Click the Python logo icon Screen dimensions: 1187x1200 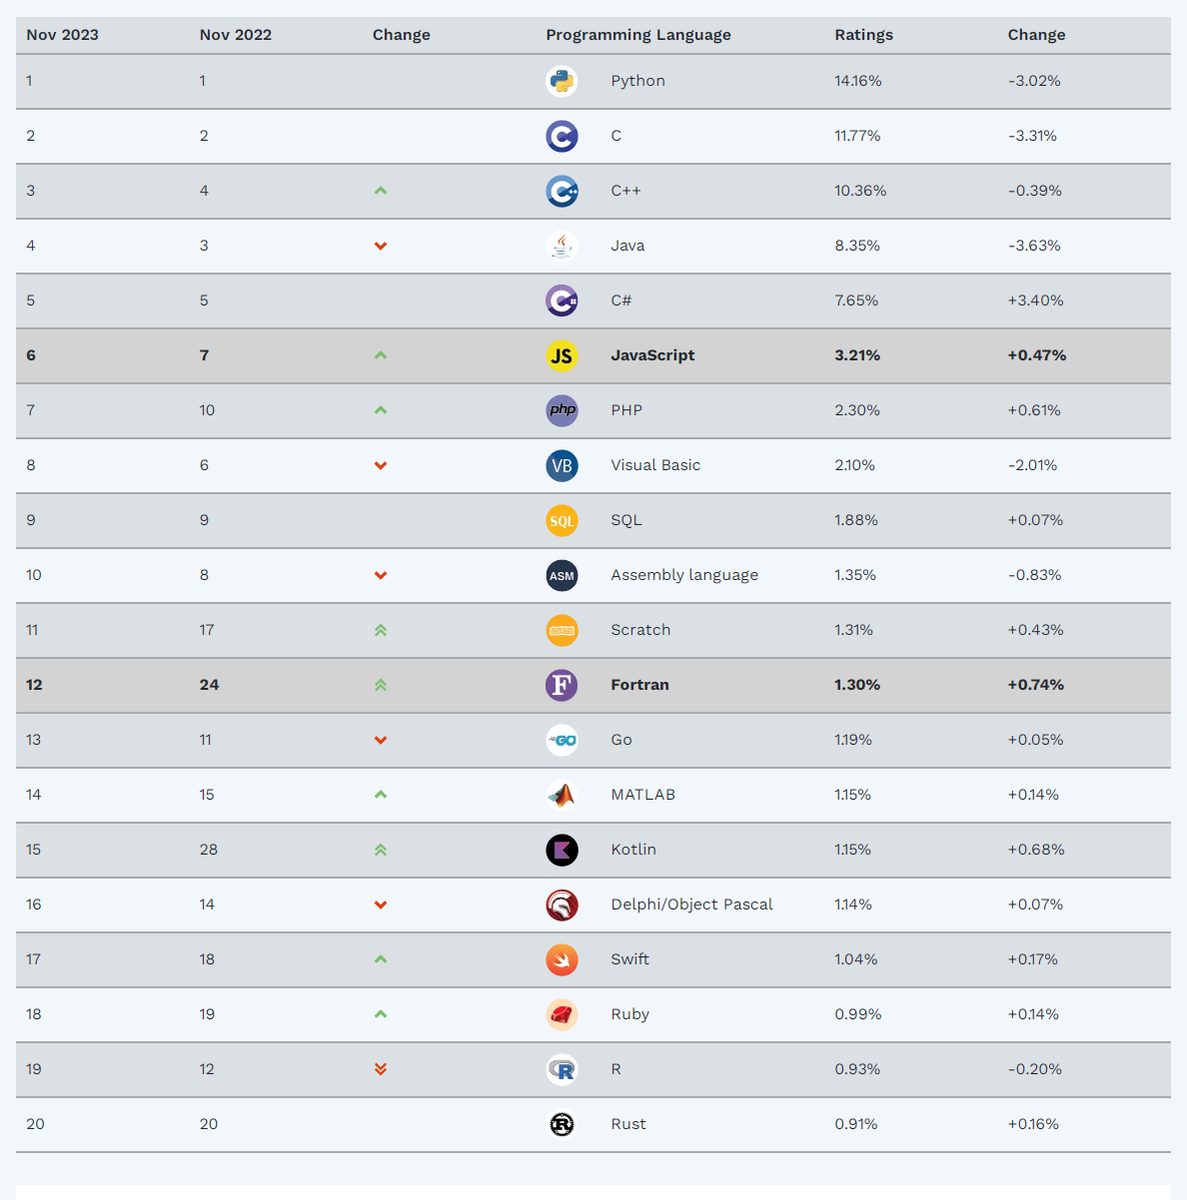[x=562, y=81]
